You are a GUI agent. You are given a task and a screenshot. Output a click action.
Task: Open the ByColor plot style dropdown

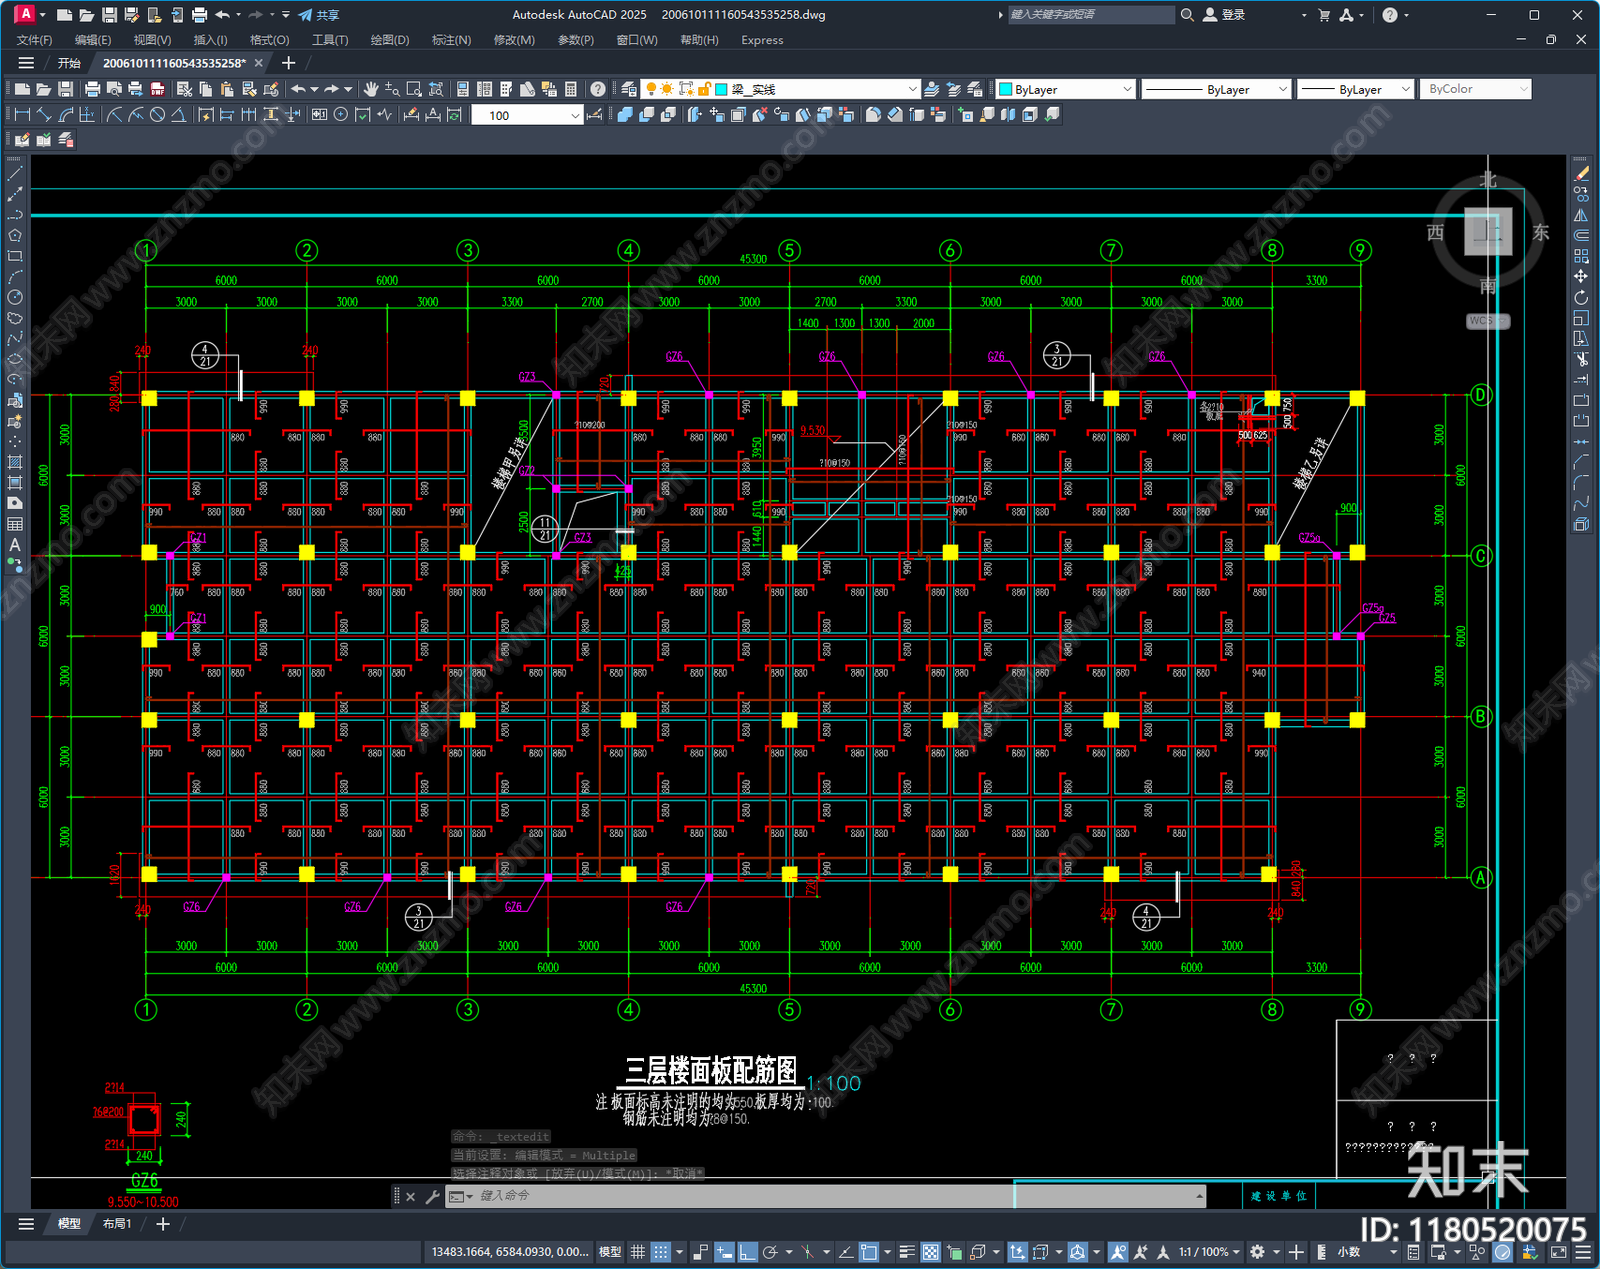click(1475, 89)
